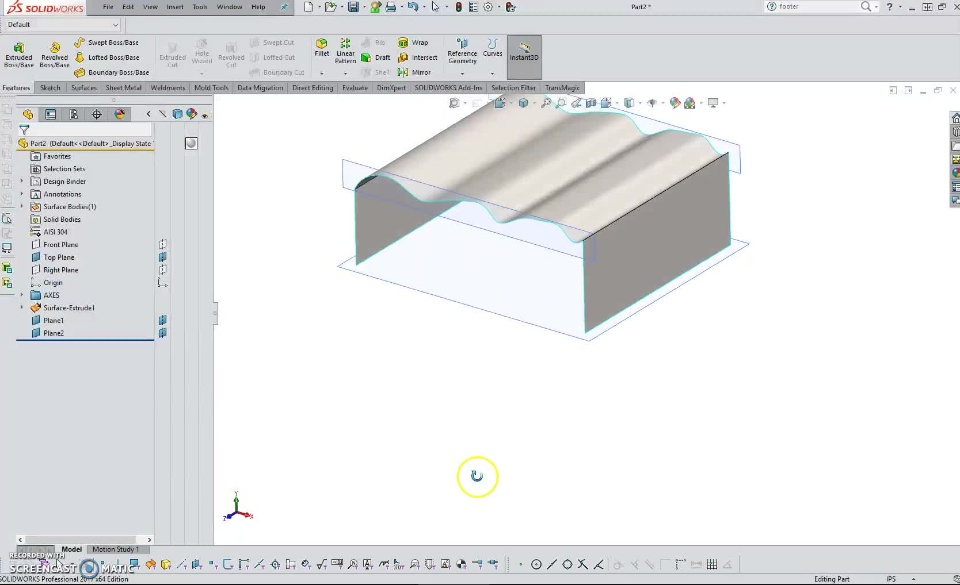Viewport: 960px width, 585px height.
Task: Expand the Surface Bodies(1) folder
Action: [22, 206]
